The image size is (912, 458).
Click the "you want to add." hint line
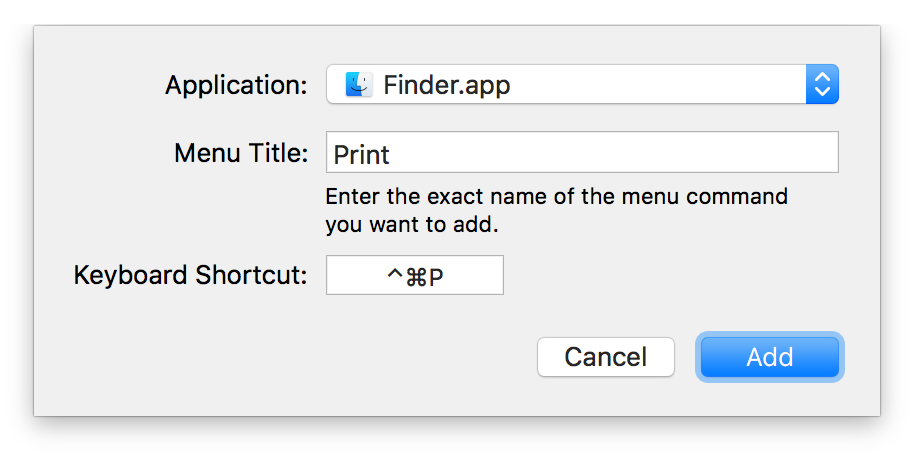point(412,225)
